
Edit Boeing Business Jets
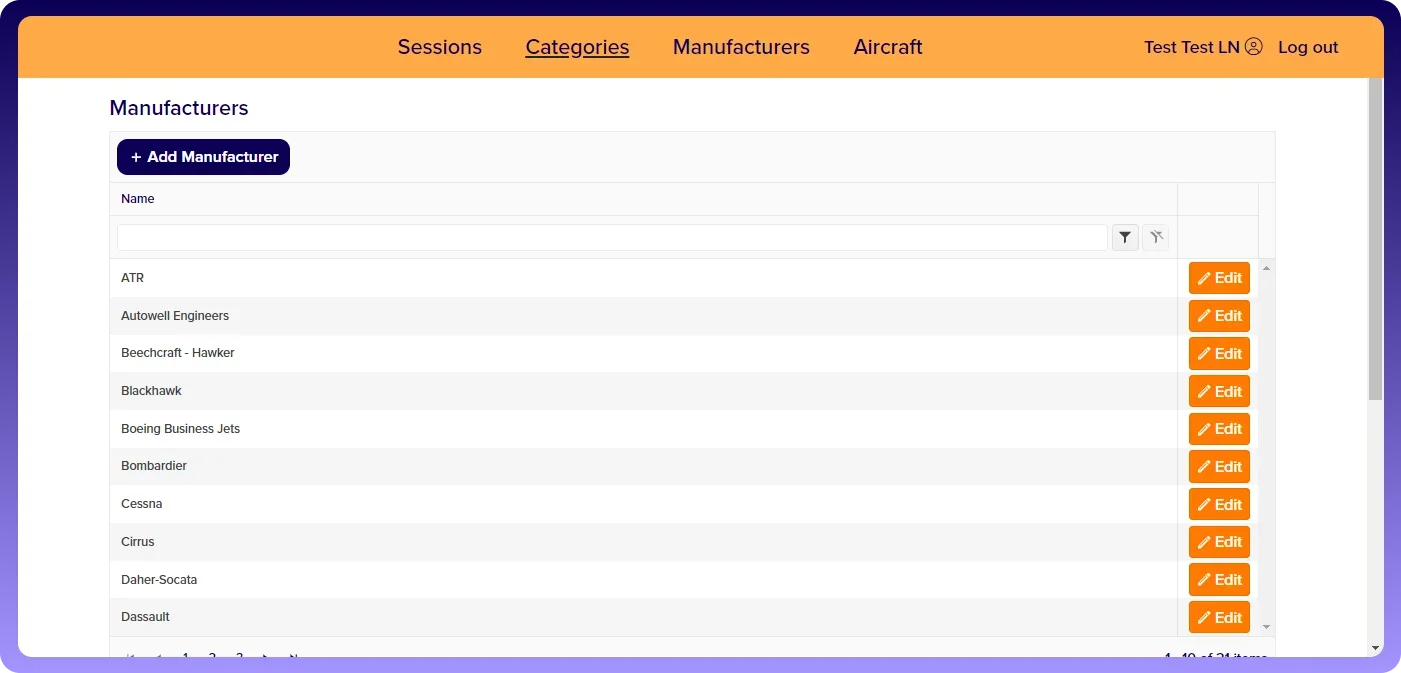pyautogui.click(x=1219, y=429)
